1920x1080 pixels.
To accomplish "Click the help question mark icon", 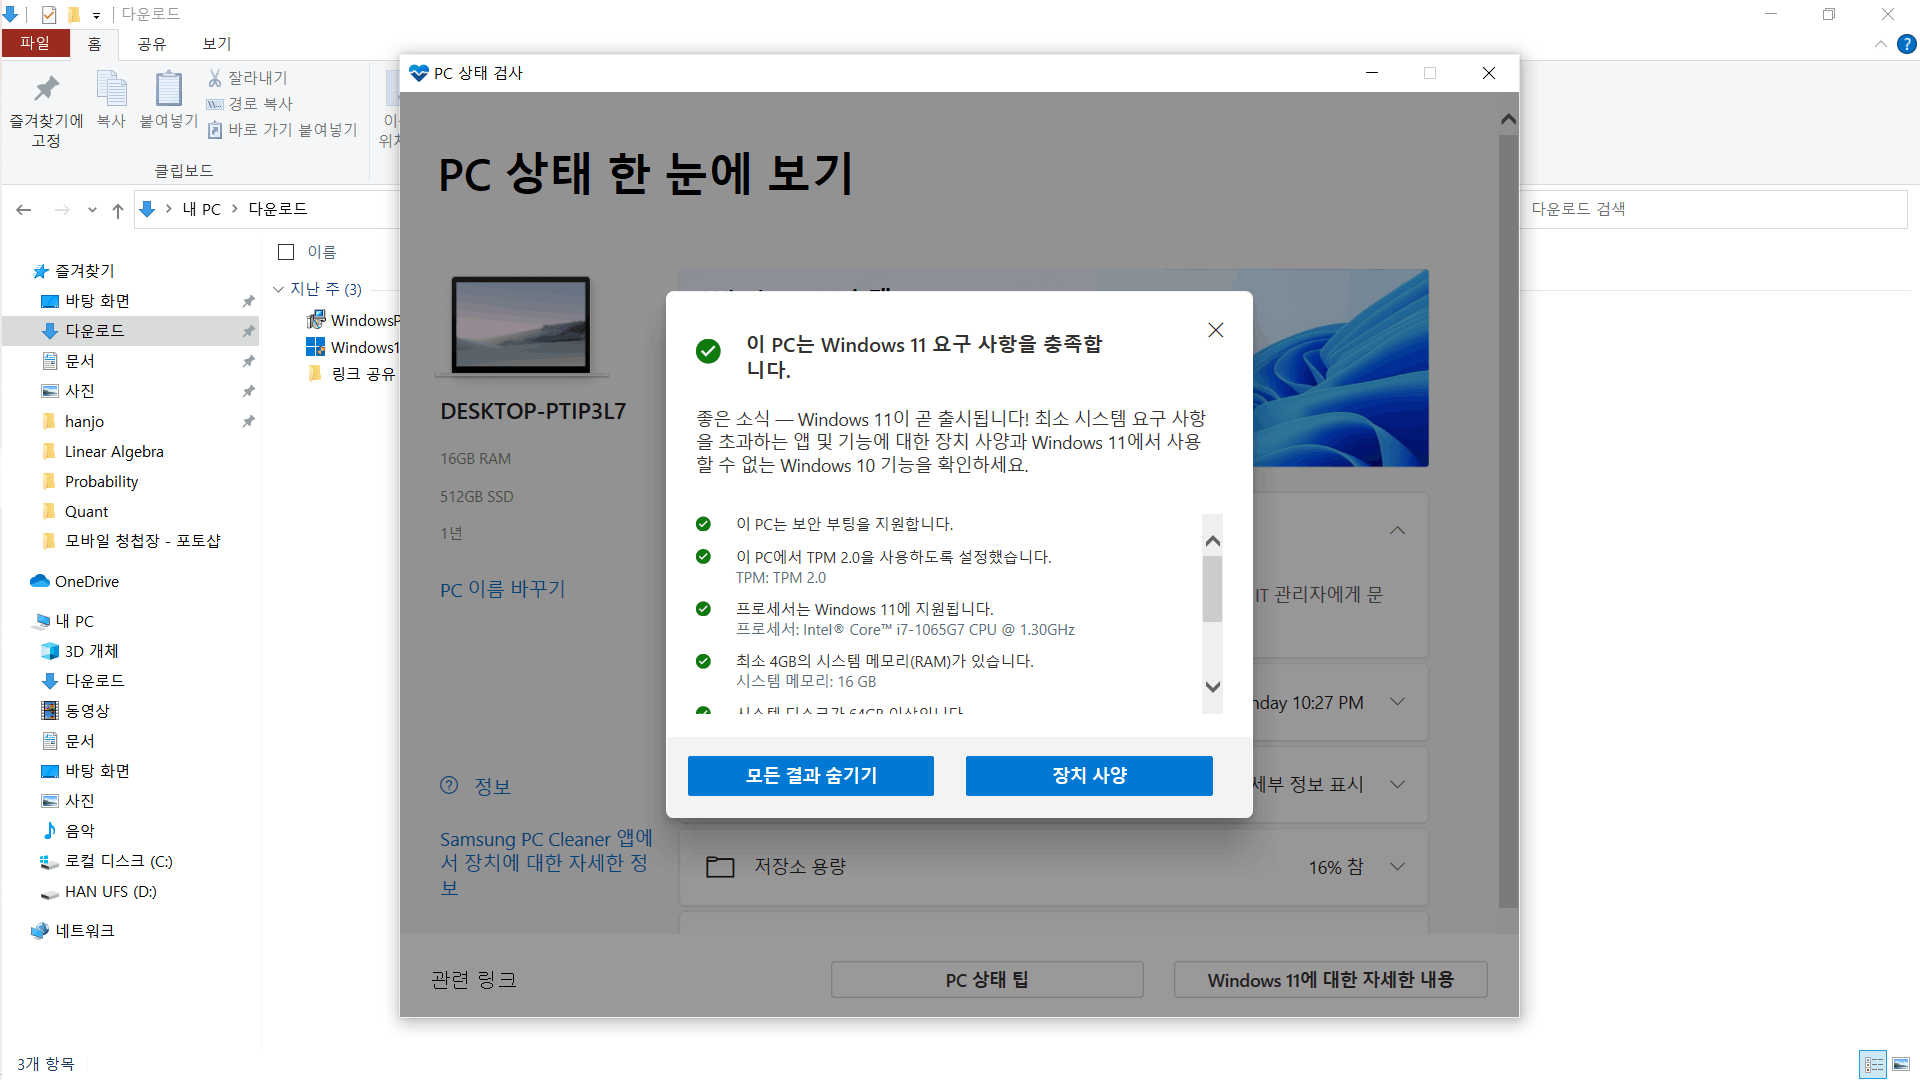I will pyautogui.click(x=1907, y=43).
